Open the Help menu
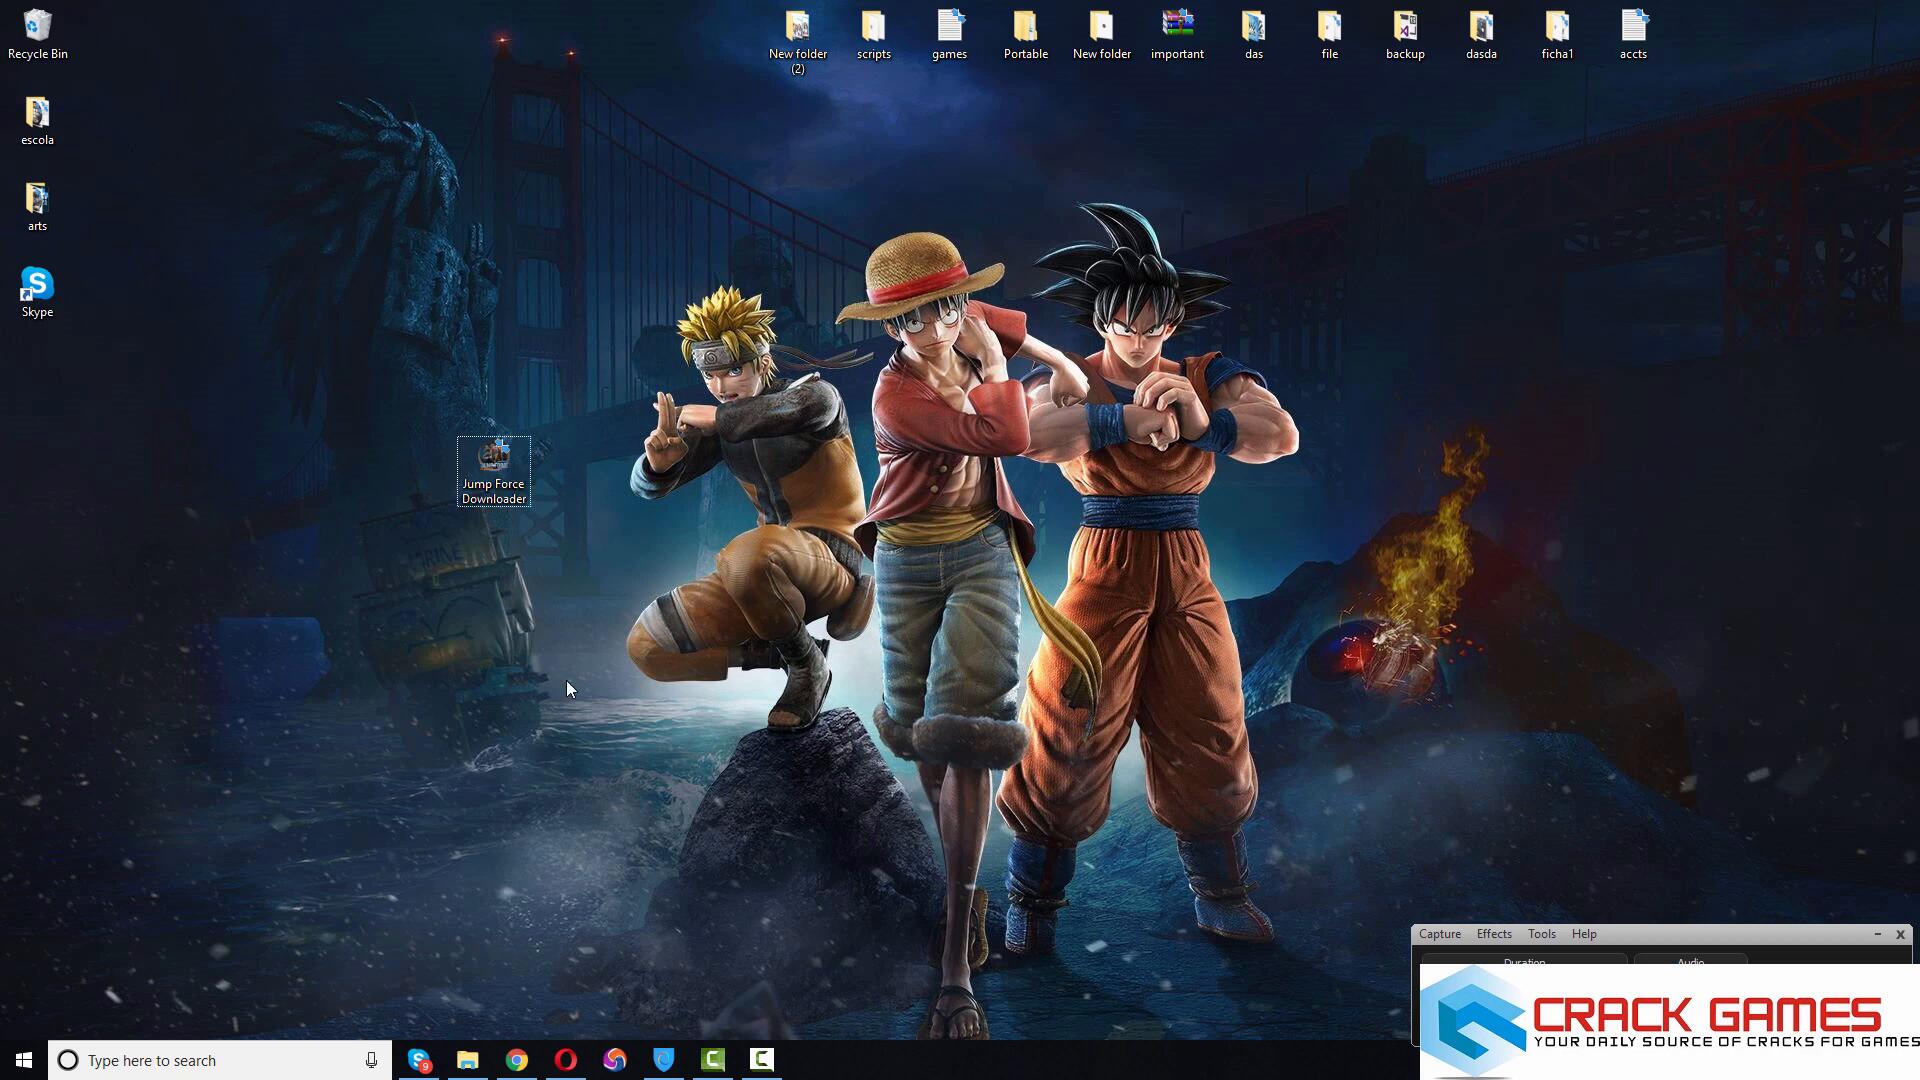Image resolution: width=1920 pixels, height=1080 pixels. pyautogui.click(x=1583, y=934)
